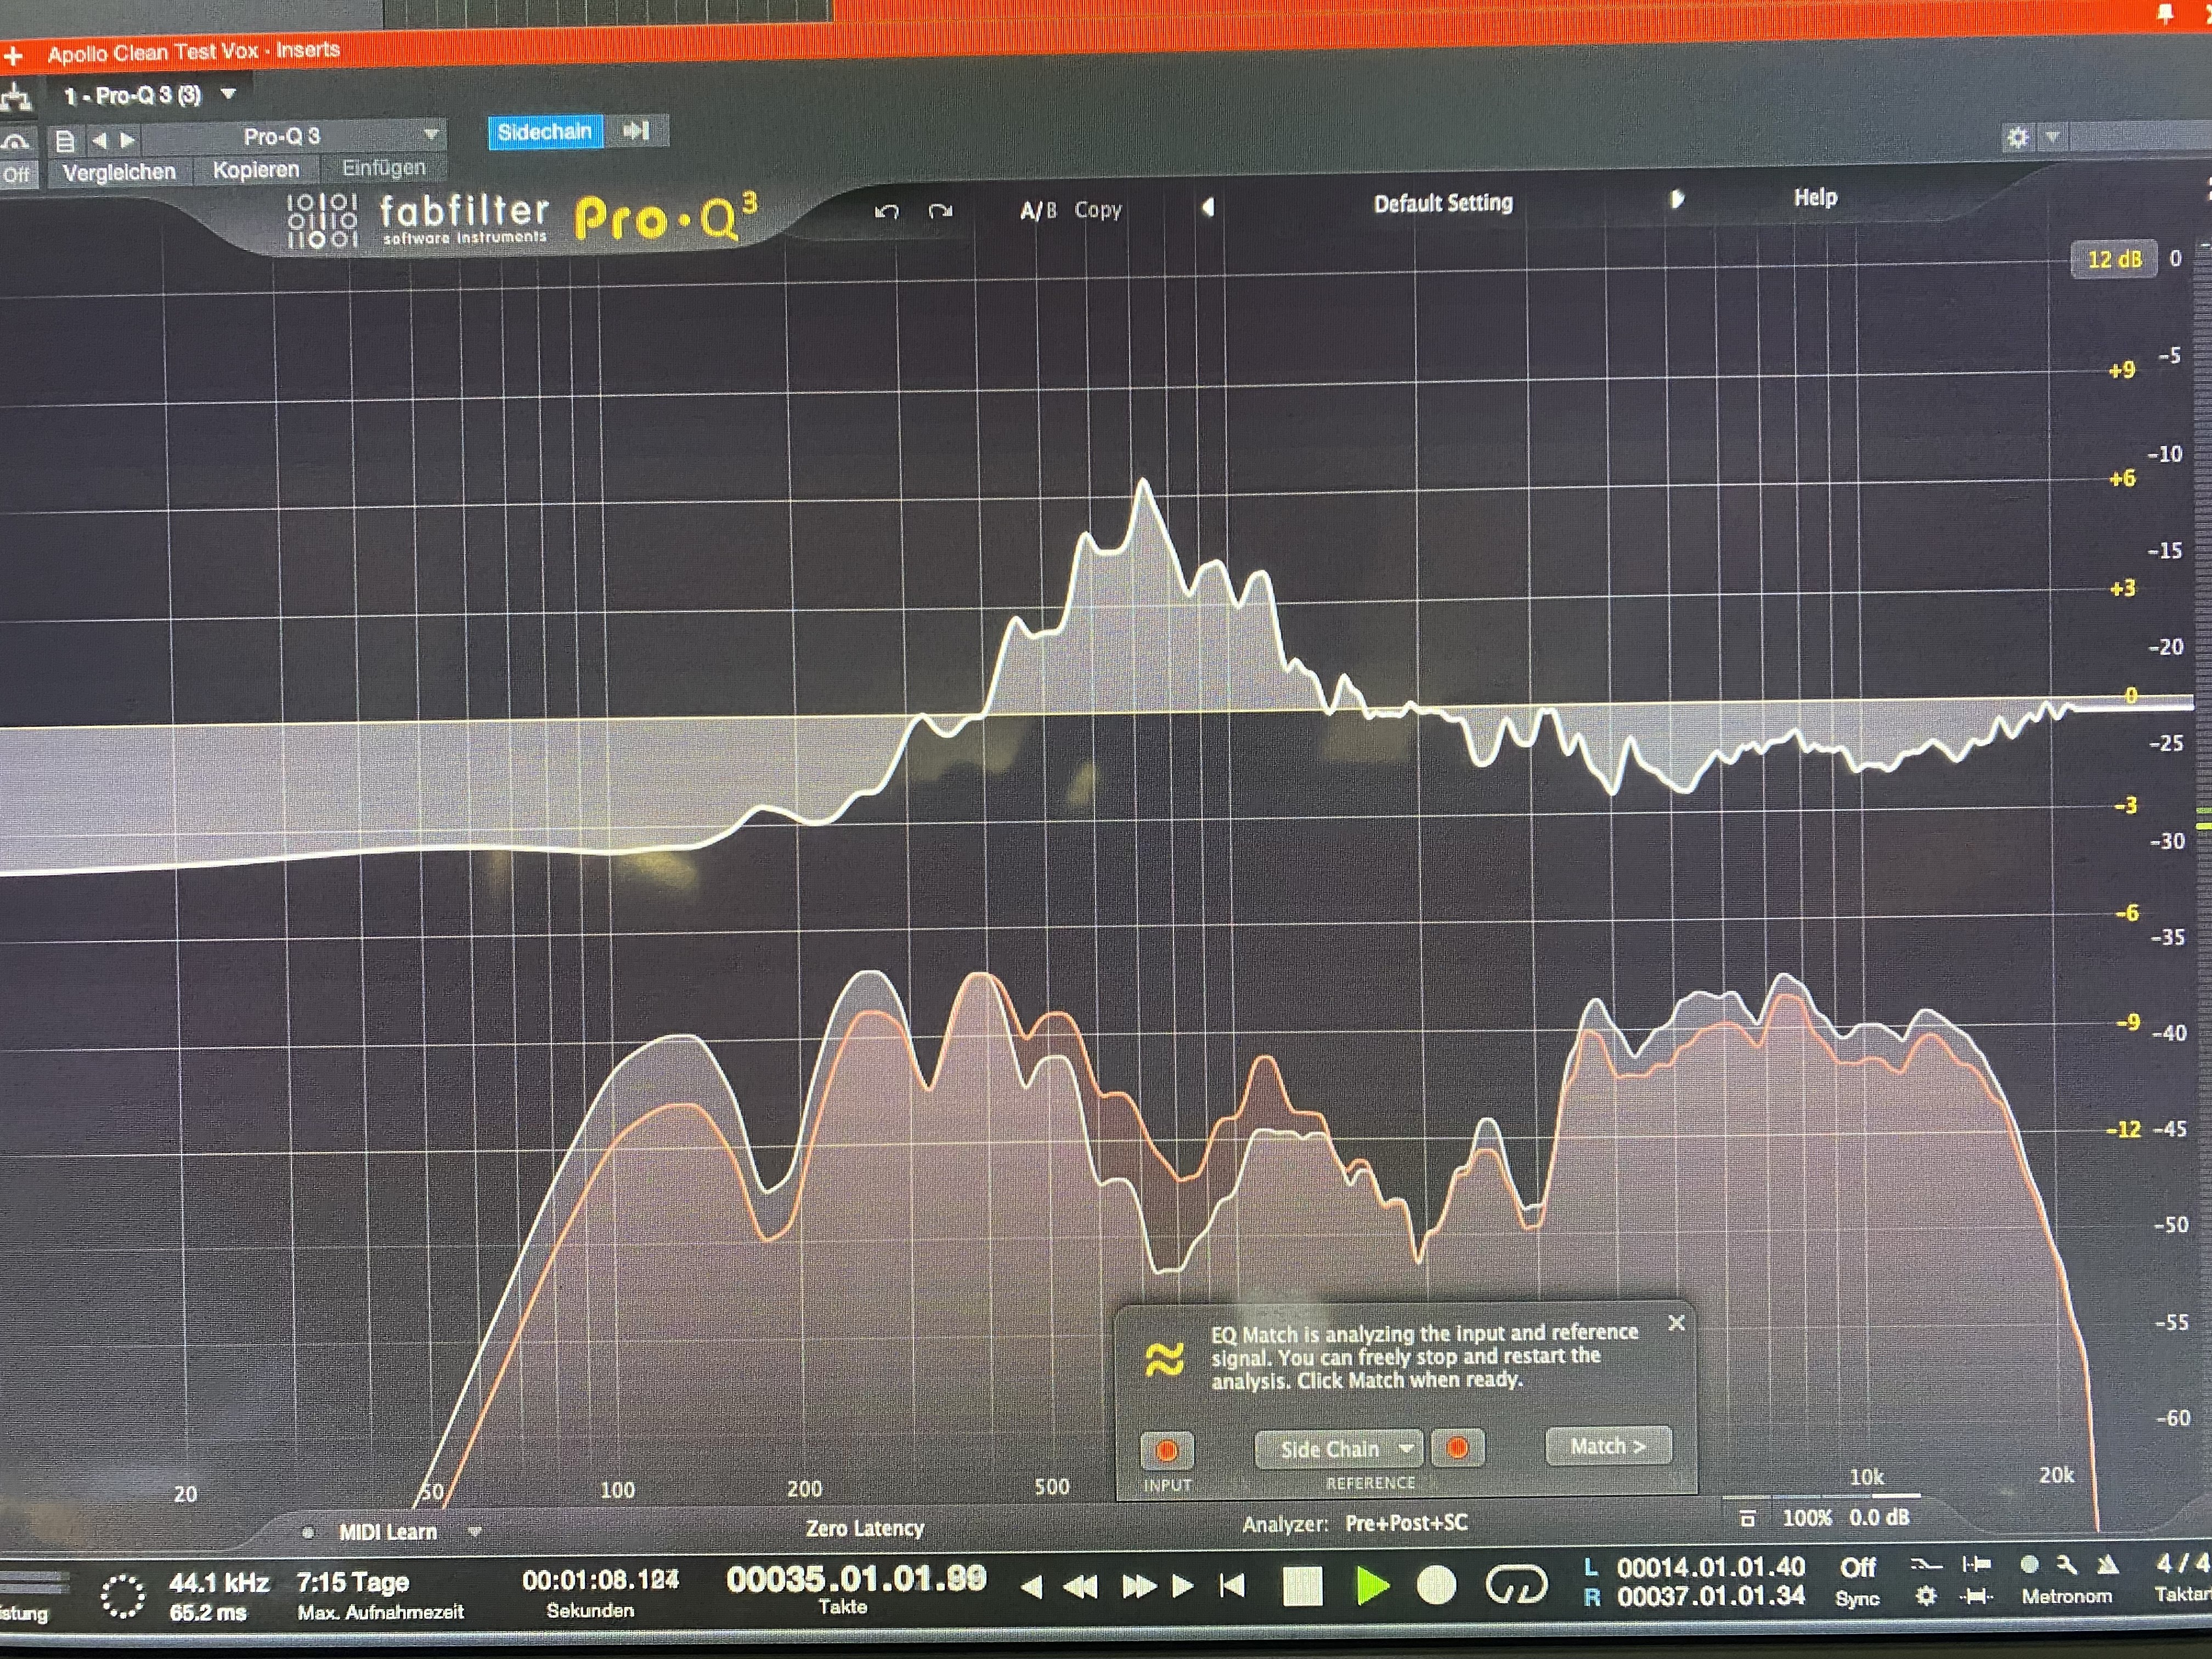Viewport: 2212px width, 1659px height.
Task: Toggle the loop icon in transport
Action: pyautogui.click(x=1516, y=1584)
